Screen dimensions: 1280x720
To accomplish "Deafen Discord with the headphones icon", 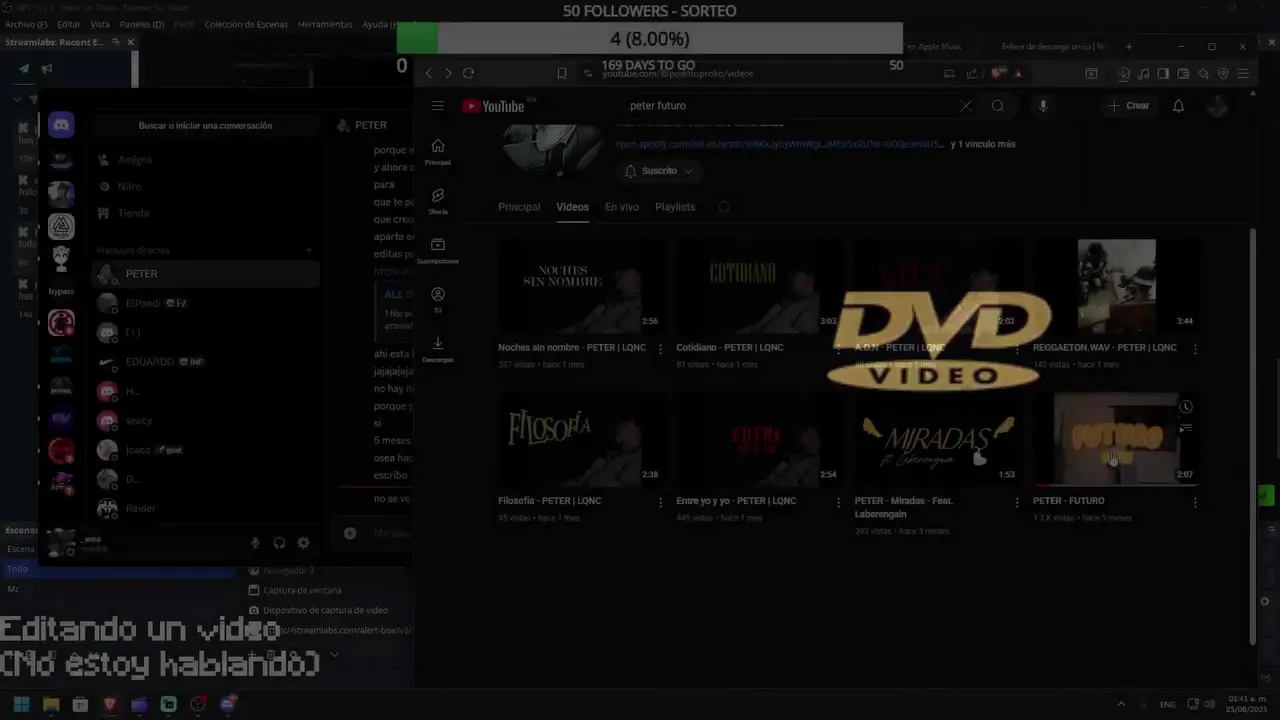I will click(x=279, y=543).
